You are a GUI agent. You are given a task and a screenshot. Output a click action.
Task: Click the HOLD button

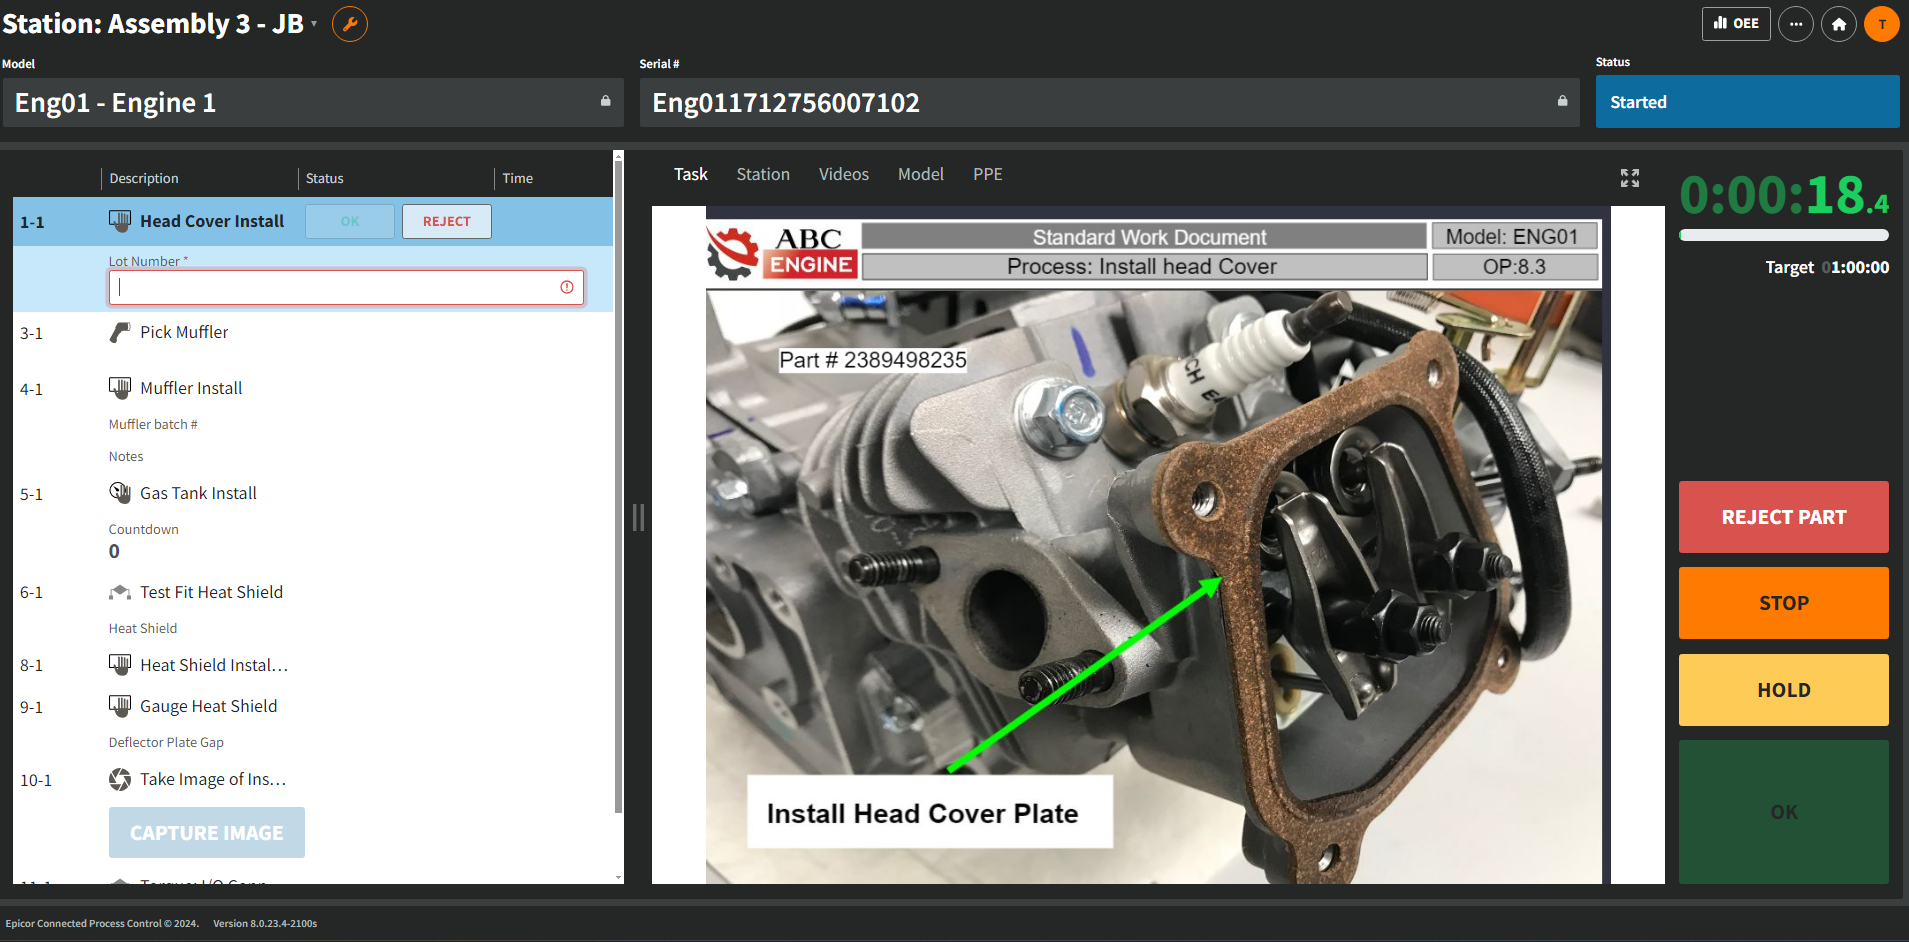click(1783, 689)
